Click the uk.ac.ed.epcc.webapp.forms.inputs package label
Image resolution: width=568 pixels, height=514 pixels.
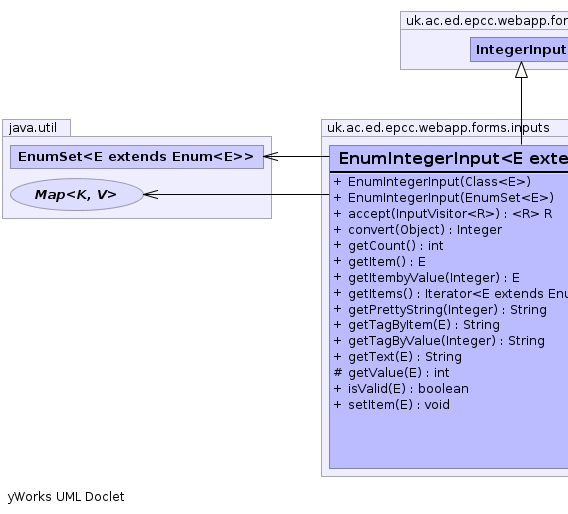point(438,128)
